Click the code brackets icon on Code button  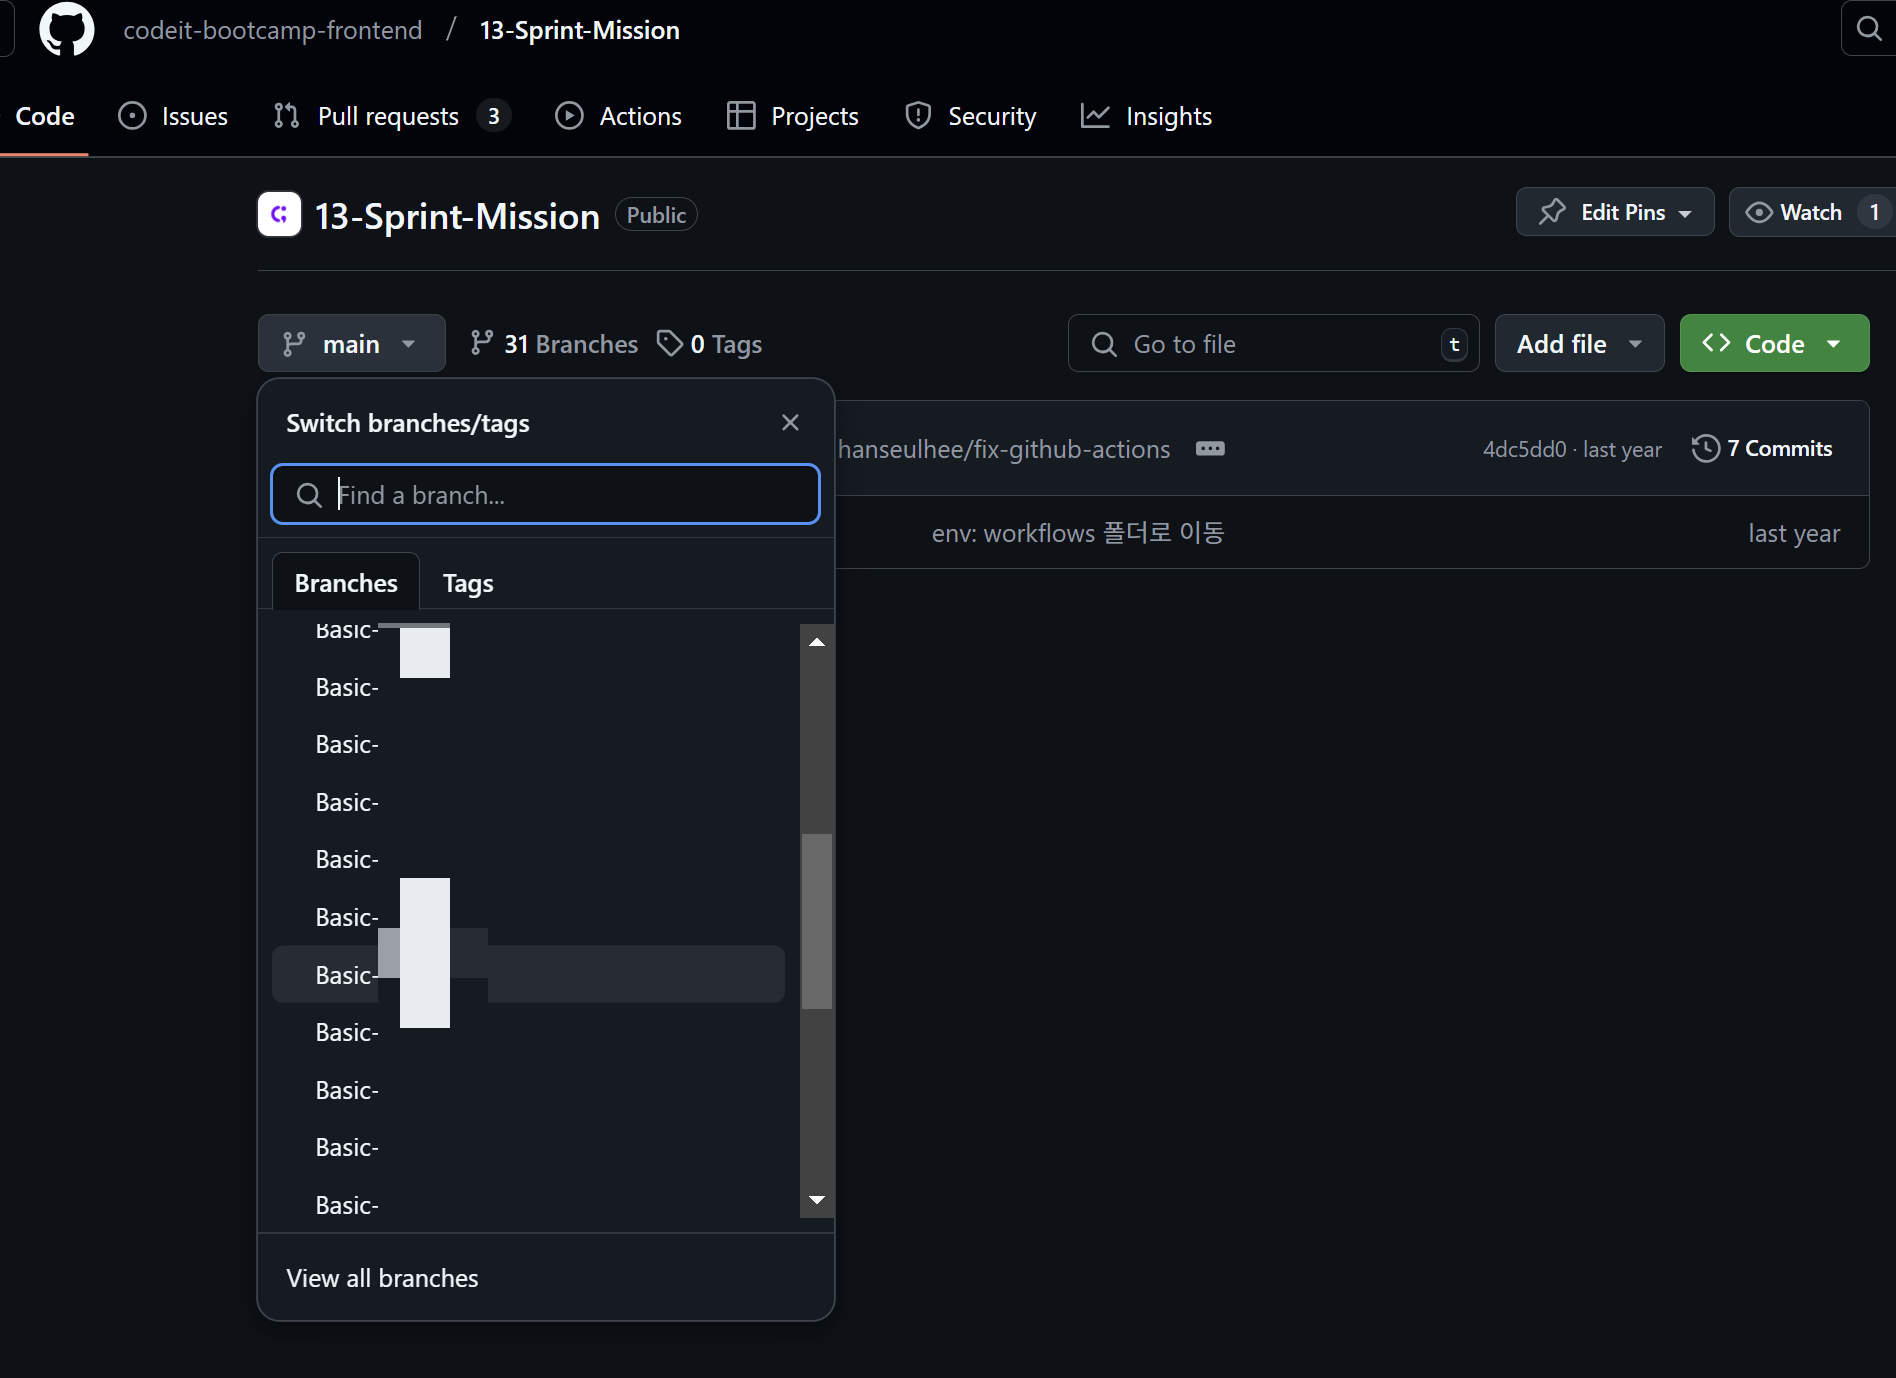1716,343
